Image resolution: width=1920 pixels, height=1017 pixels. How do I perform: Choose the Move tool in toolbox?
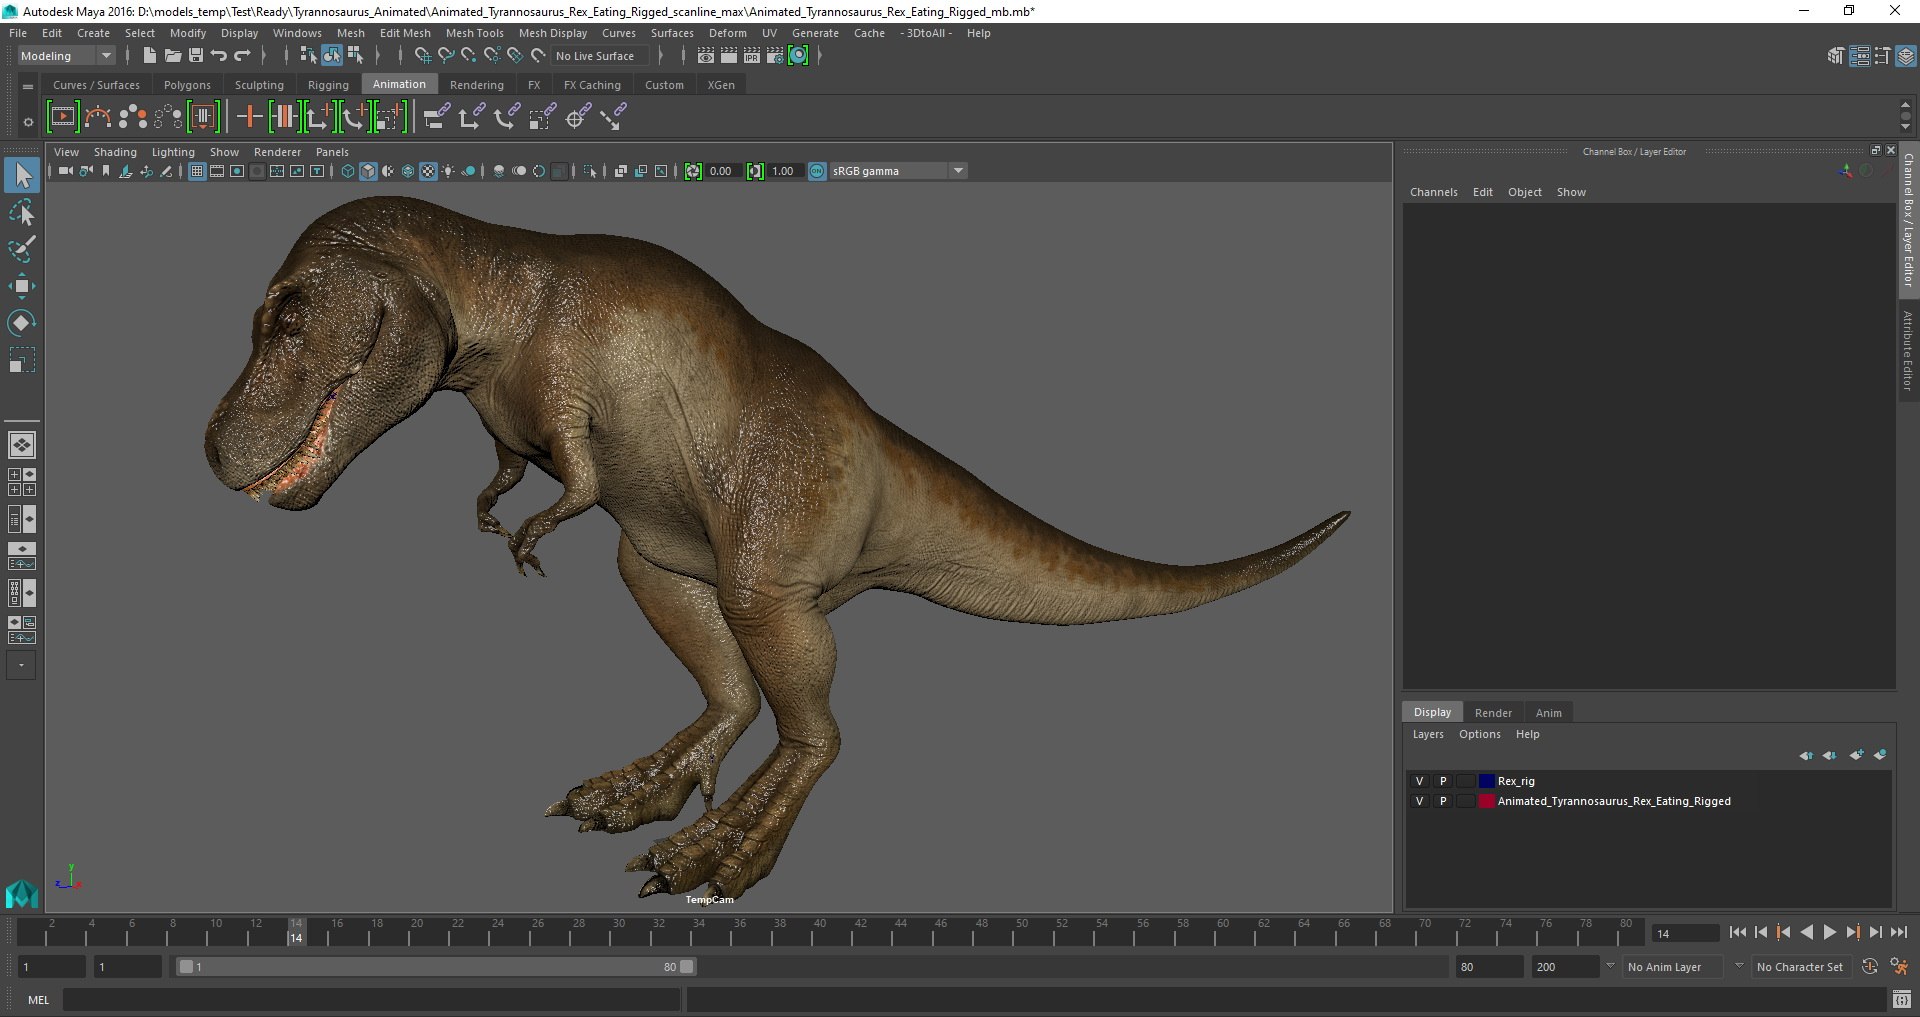[x=22, y=286]
